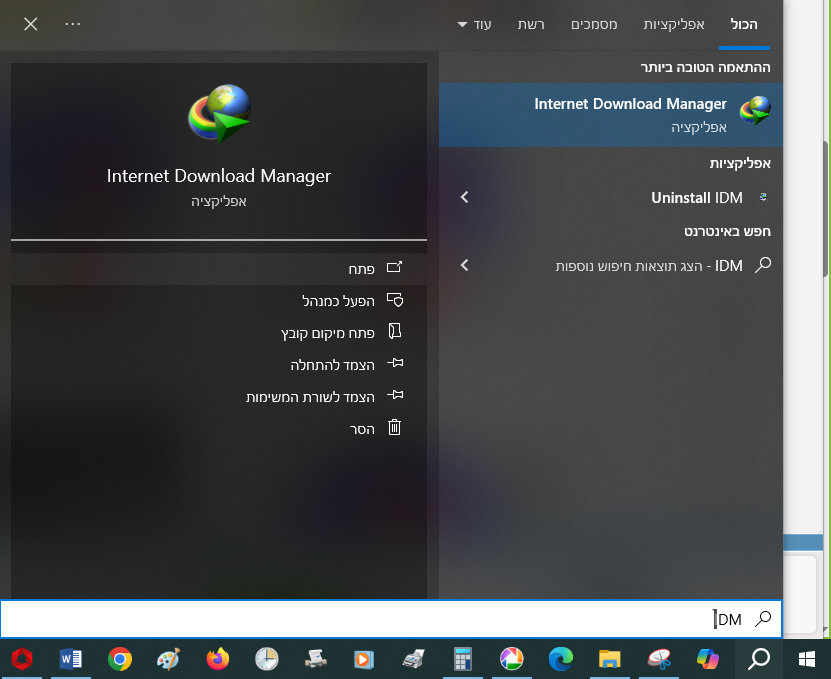Expand the Uninstall IDM result chevron
This screenshot has width=831, height=679.
(x=464, y=197)
